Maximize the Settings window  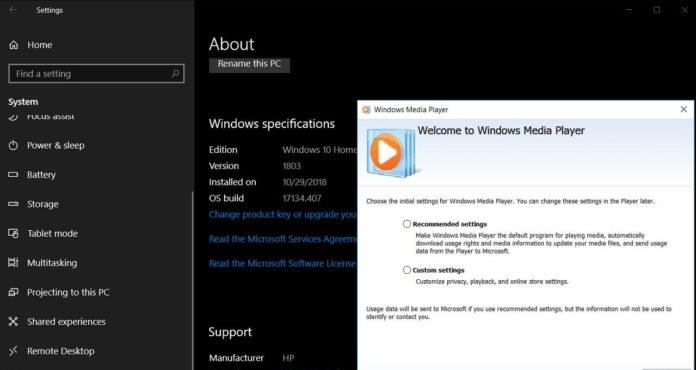(656, 10)
